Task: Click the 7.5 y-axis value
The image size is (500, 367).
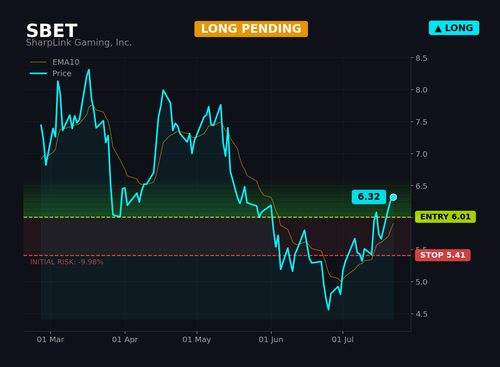Action: click(421, 122)
